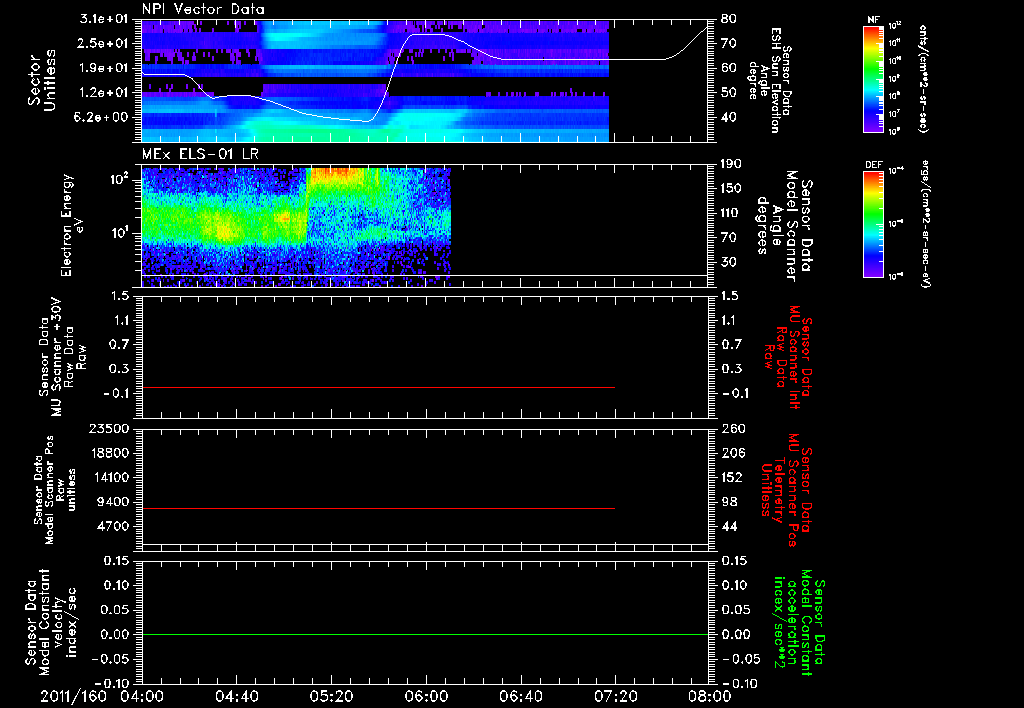Click the "DEF" color bar label
Image resolution: width=1024 pixels, height=708 pixels.
[874, 165]
